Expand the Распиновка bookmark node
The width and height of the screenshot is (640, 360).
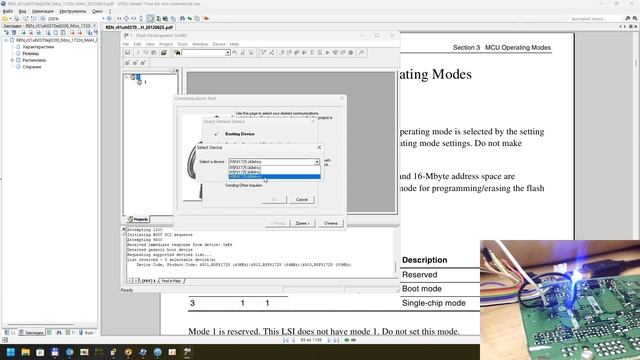click(12, 60)
